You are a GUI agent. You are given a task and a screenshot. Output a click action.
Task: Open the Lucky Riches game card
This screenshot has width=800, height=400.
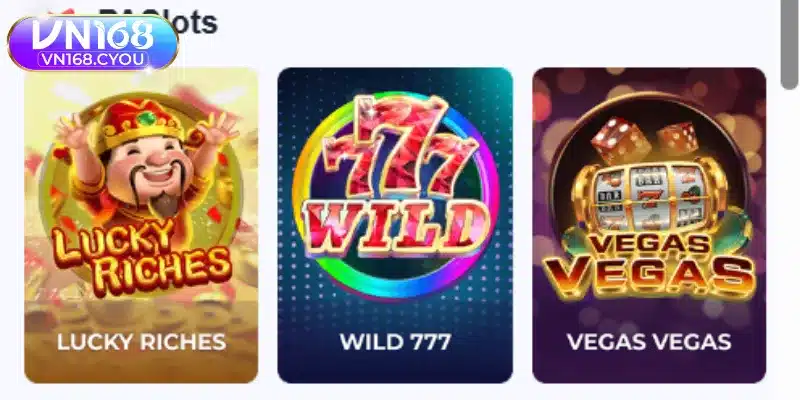click(x=141, y=225)
